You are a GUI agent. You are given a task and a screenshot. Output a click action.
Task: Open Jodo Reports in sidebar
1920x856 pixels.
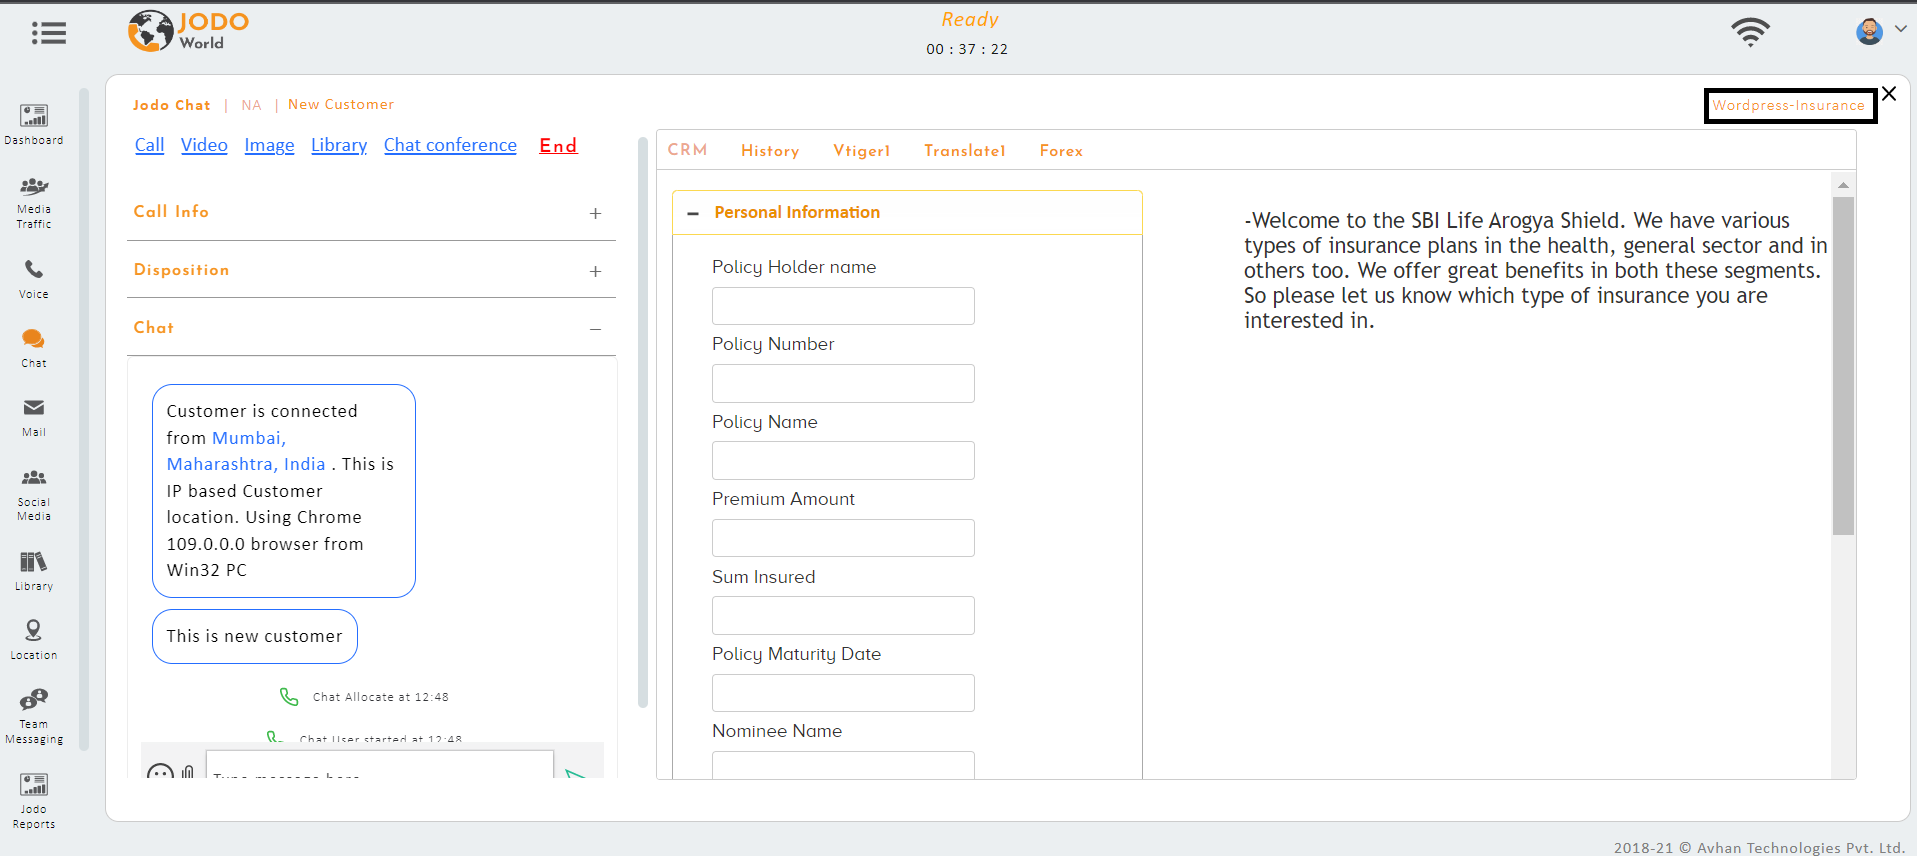click(x=34, y=801)
